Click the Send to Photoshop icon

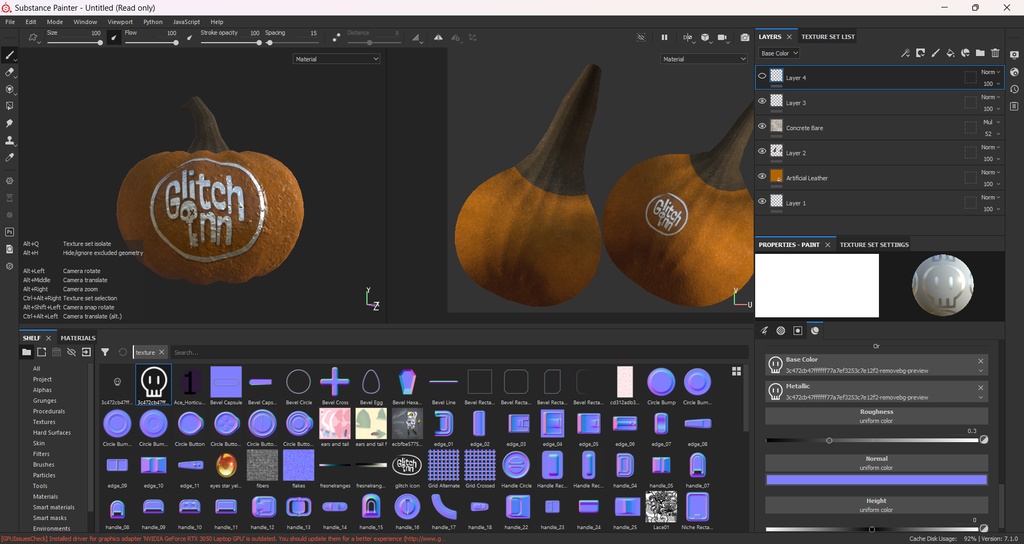click(9, 232)
